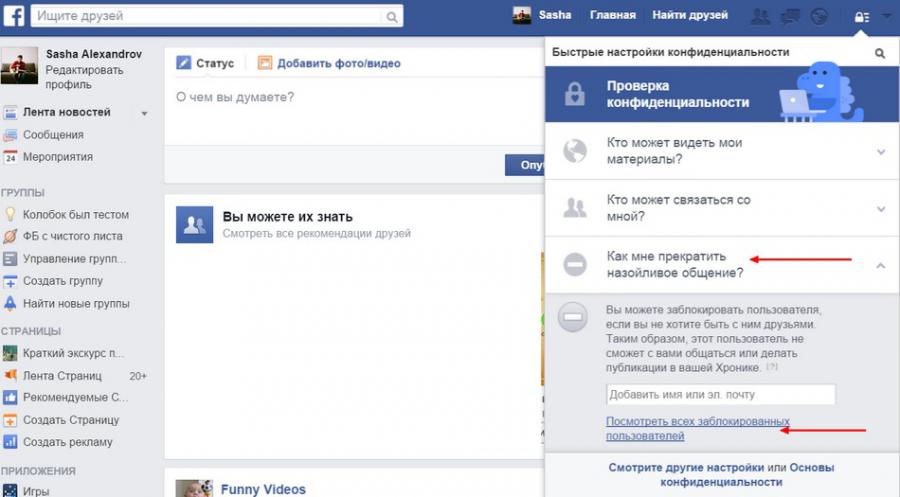Click the Колобок был тестом bulb icon
Screen dimensions: 900x497
click(x=10, y=215)
